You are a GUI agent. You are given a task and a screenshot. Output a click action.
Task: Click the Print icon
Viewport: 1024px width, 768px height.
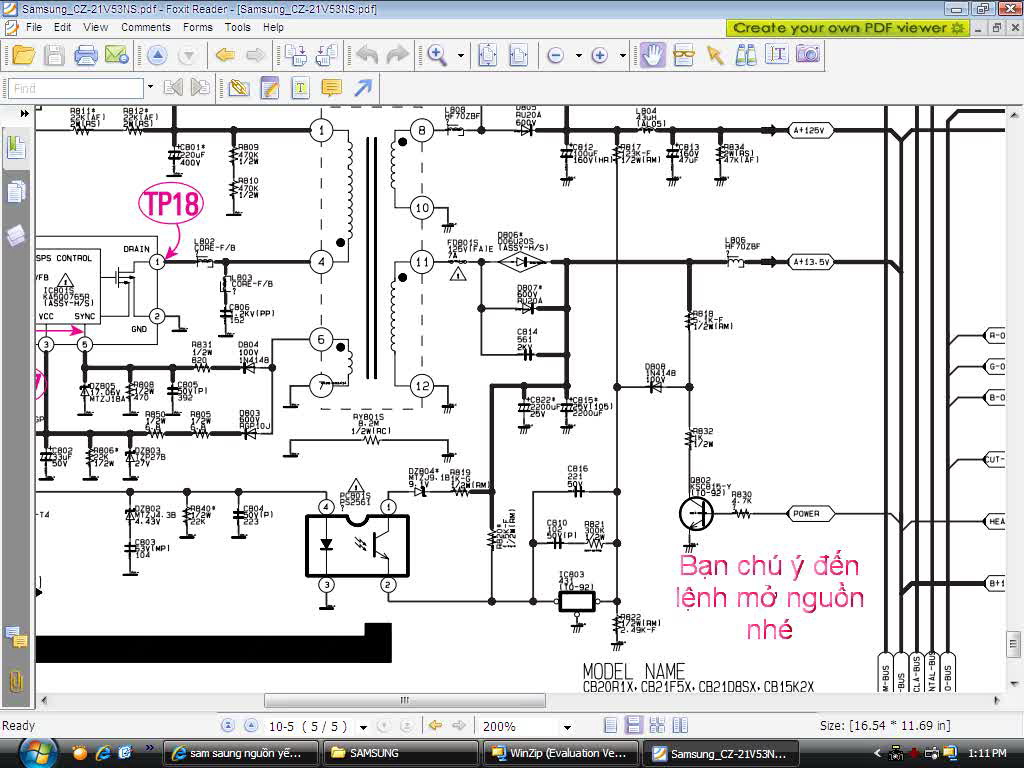tap(86, 55)
